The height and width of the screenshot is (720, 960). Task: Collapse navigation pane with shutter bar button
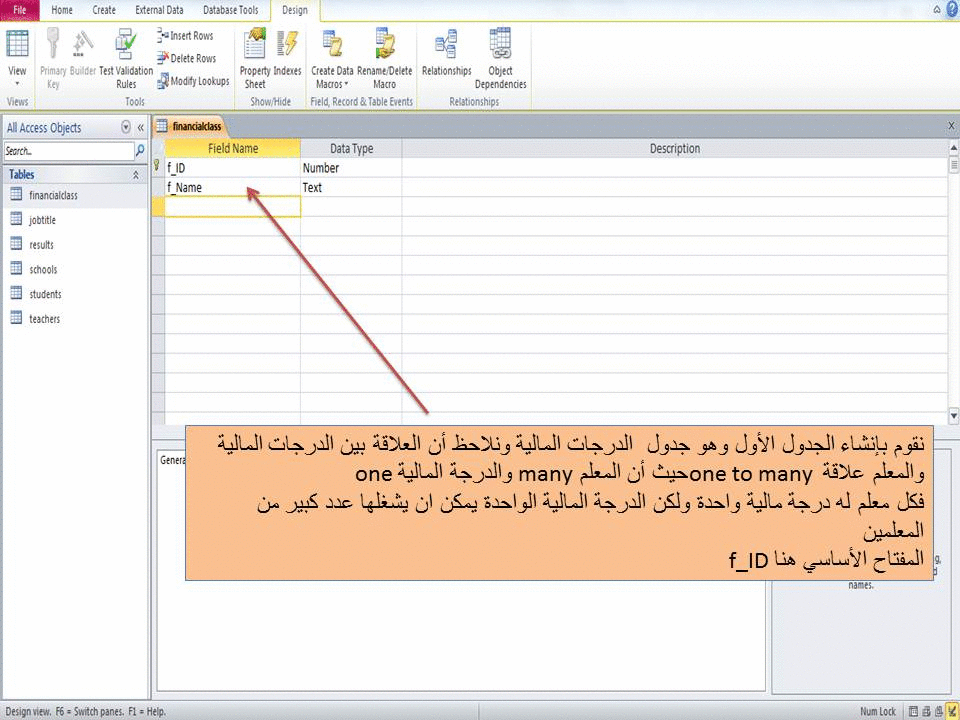[140, 127]
